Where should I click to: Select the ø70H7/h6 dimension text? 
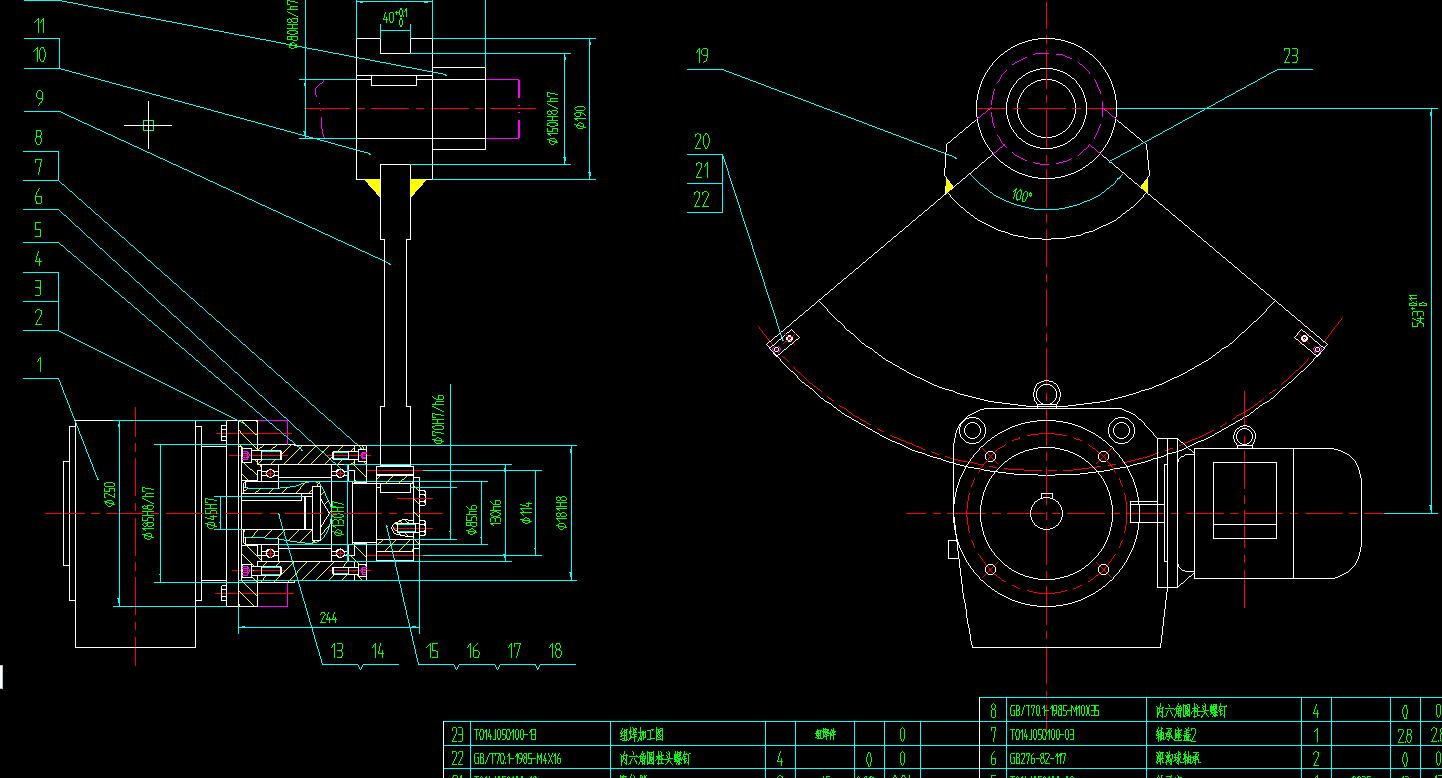[x=438, y=421]
